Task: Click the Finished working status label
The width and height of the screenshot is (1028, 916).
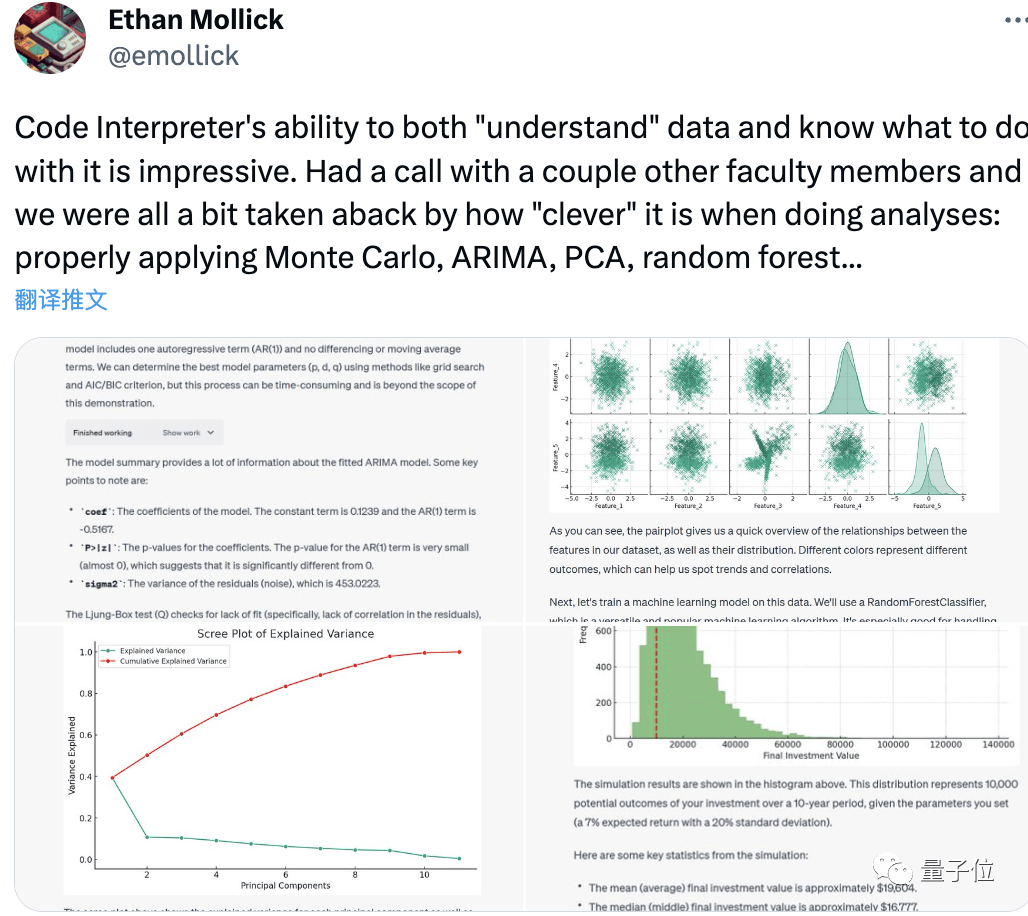Action: click(102, 433)
